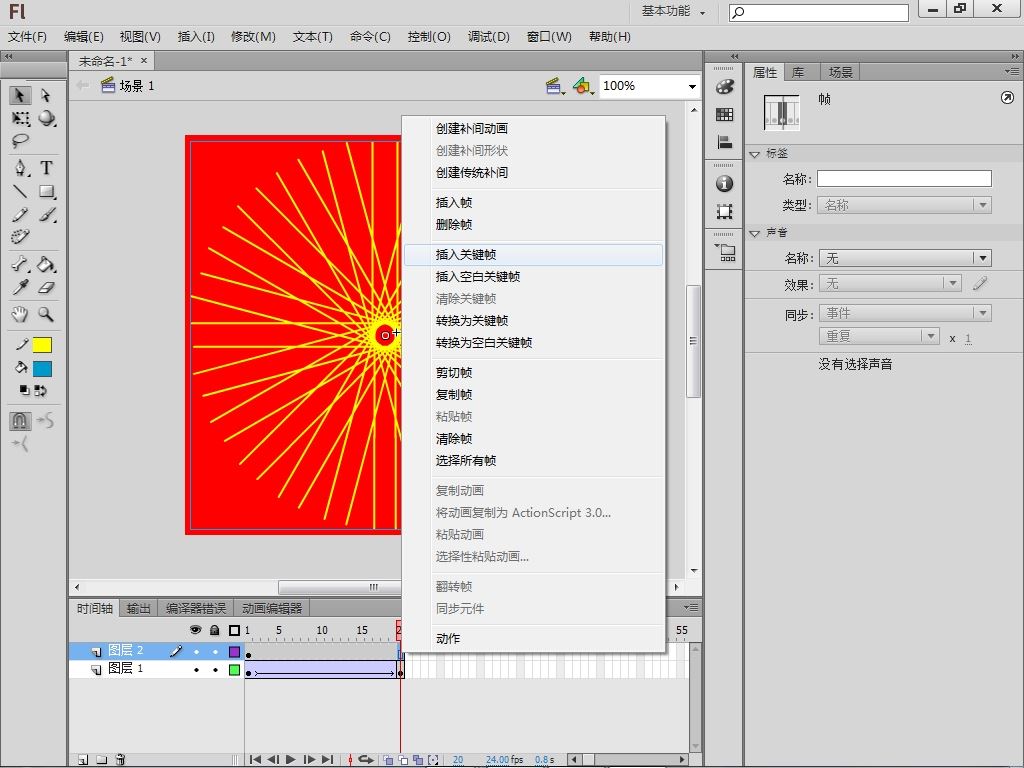The width and height of the screenshot is (1024, 768).
Task: Click delete layer trash icon
Action: coord(120,760)
